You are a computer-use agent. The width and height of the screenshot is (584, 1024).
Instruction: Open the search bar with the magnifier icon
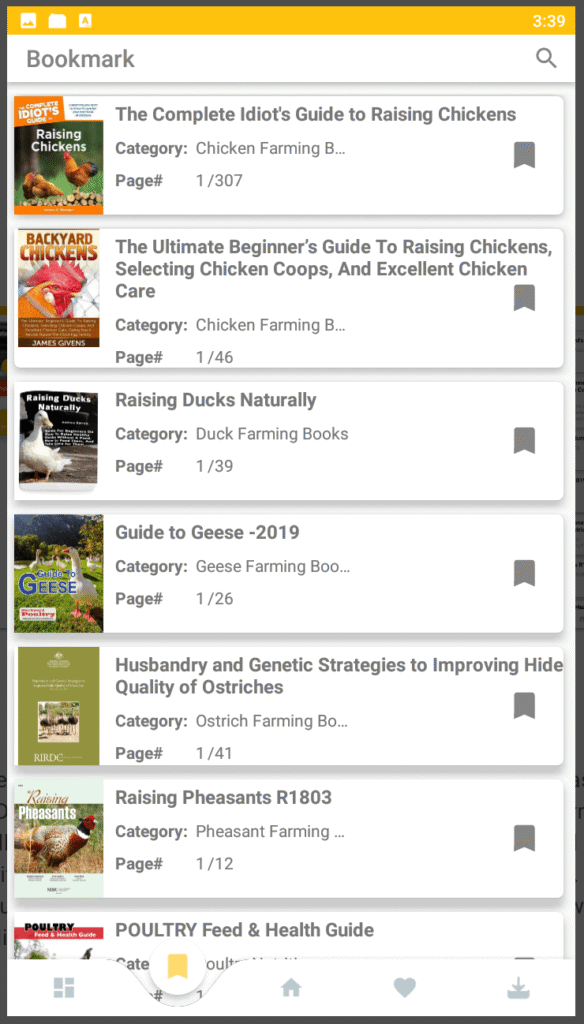(546, 58)
